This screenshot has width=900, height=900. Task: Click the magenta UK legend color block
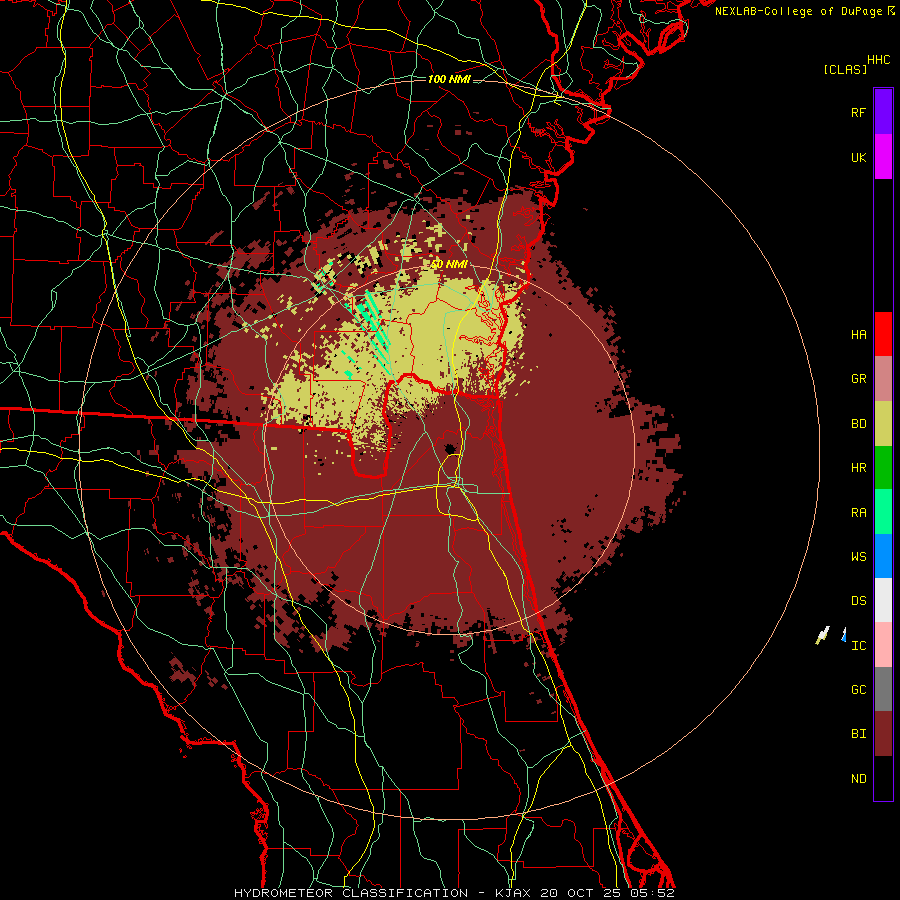coord(883,156)
